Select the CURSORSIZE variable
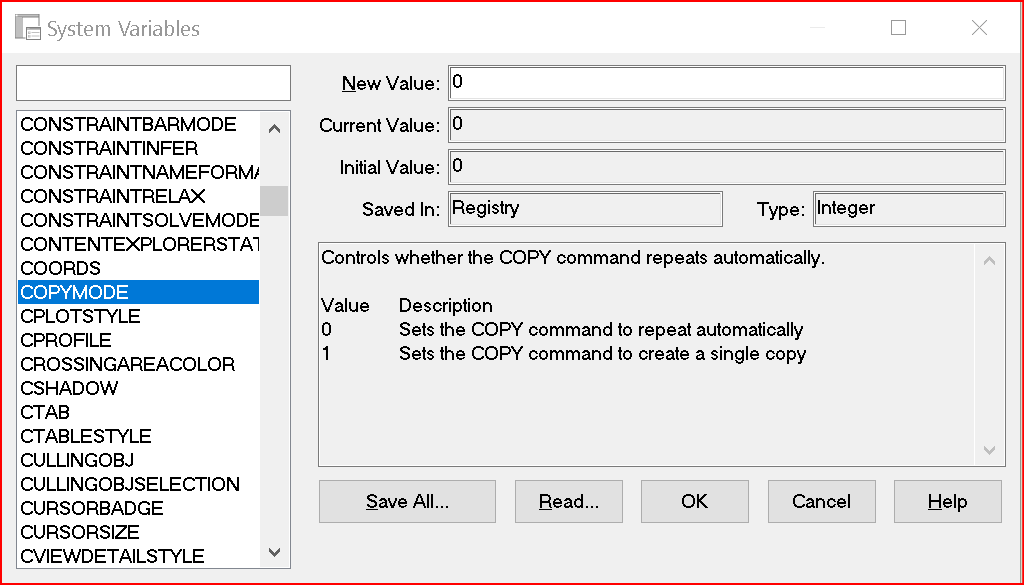1024x585 pixels. pyautogui.click(x=80, y=532)
